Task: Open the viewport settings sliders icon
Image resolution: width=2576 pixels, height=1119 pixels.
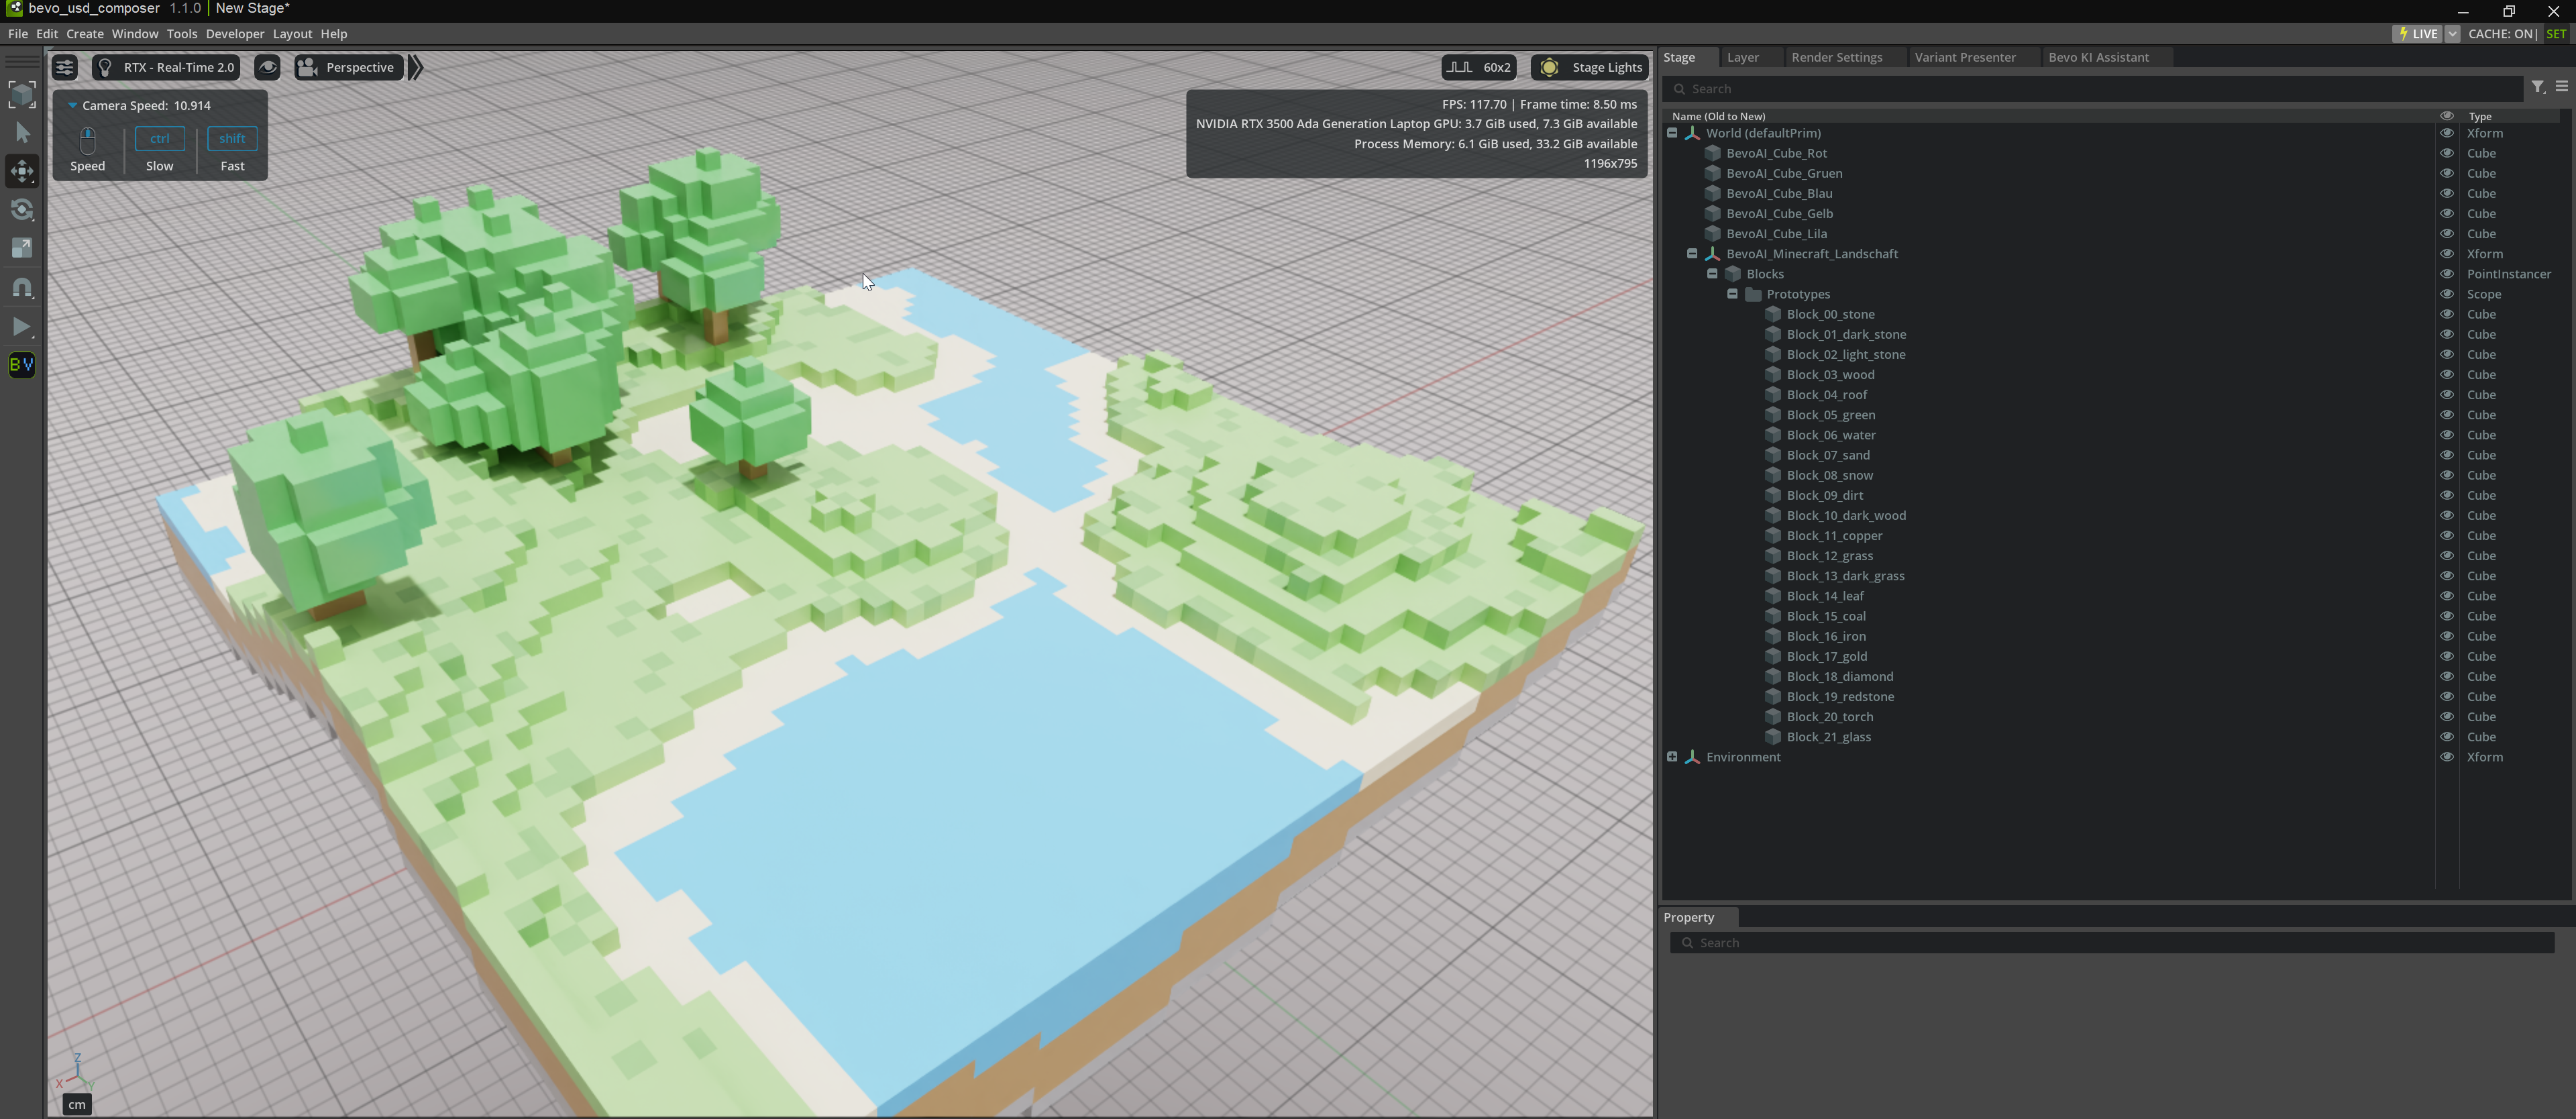Action: click(64, 67)
